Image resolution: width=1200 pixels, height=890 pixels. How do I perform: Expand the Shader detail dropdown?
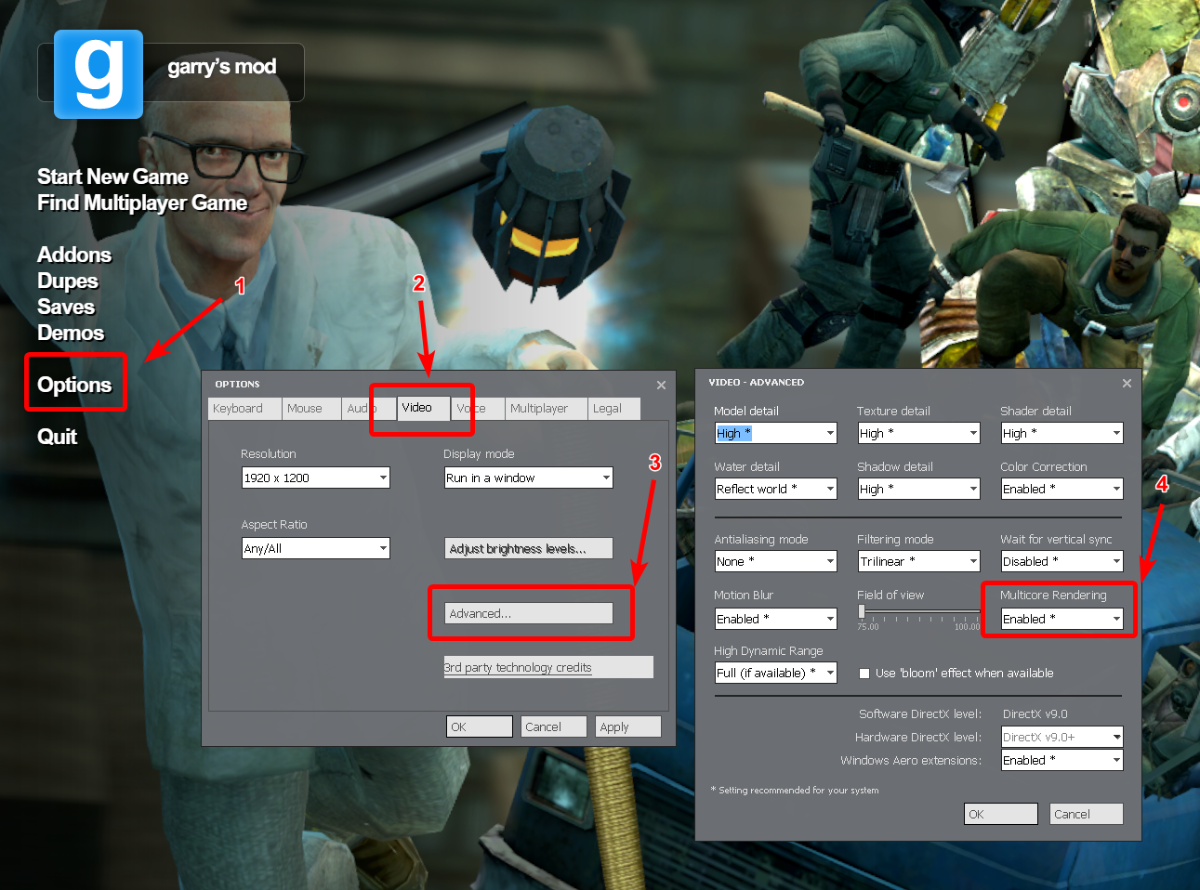tap(1061, 433)
